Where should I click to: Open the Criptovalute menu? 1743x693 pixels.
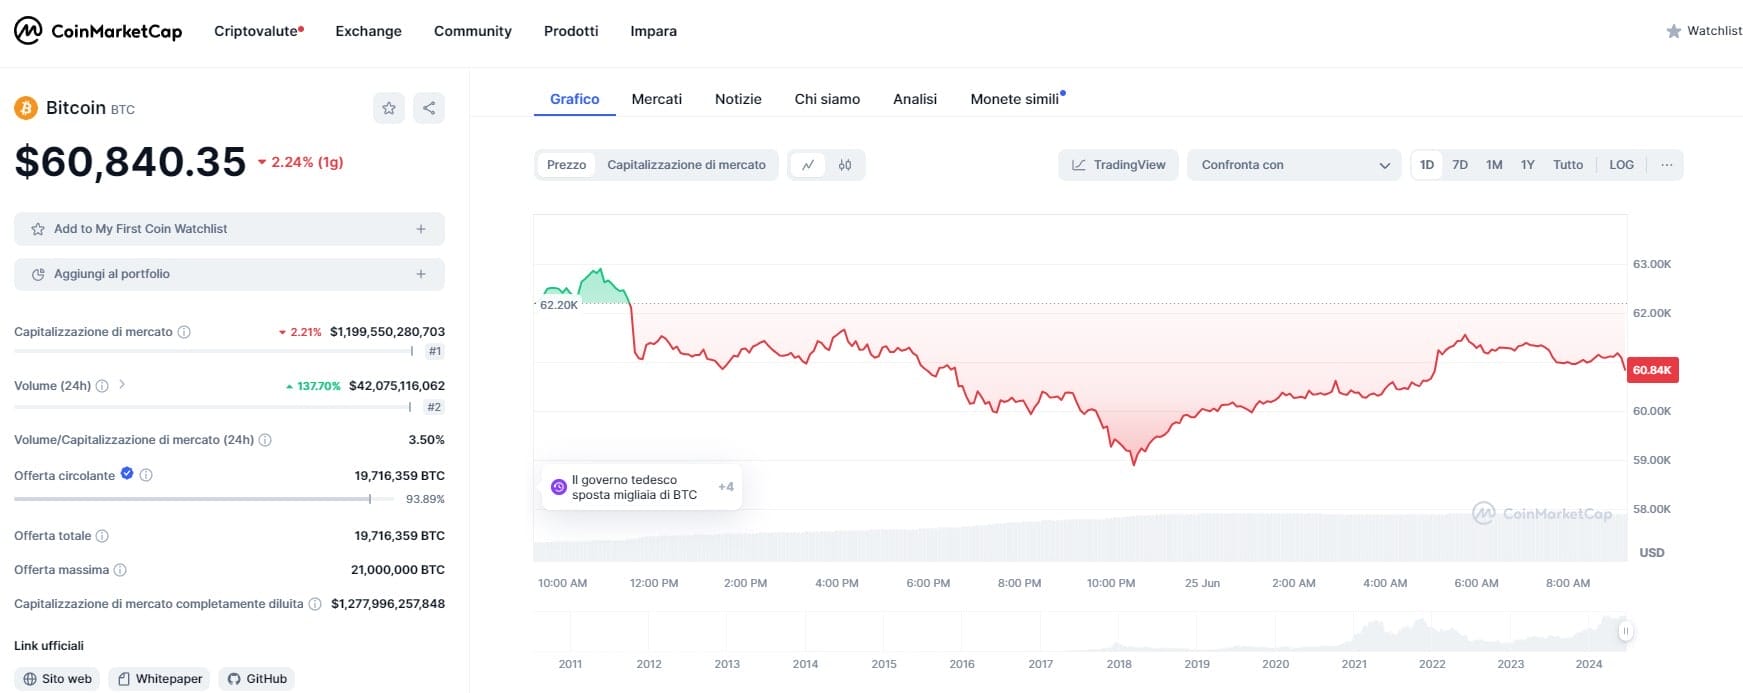coord(257,31)
